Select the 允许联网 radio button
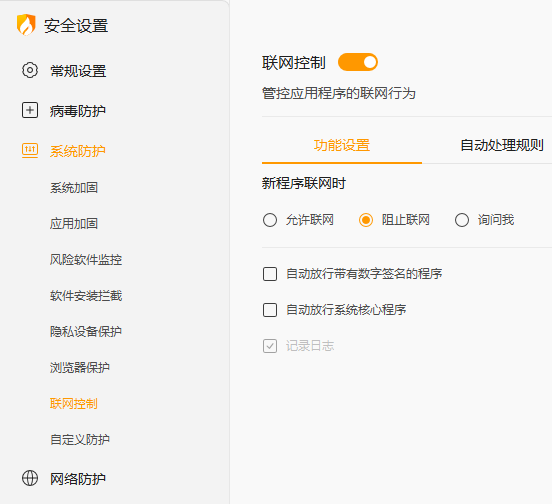The width and height of the screenshot is (552, 504). [270, 220]
